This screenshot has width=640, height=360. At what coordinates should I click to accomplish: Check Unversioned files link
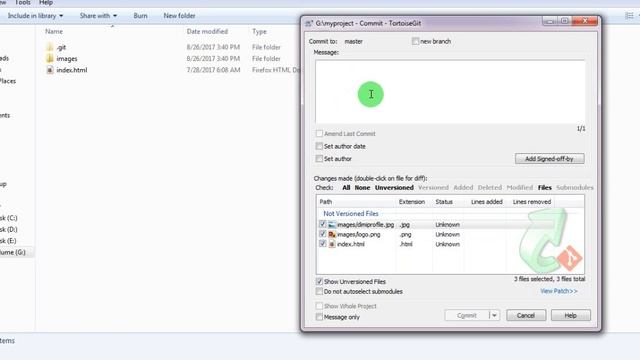point(394,188)
